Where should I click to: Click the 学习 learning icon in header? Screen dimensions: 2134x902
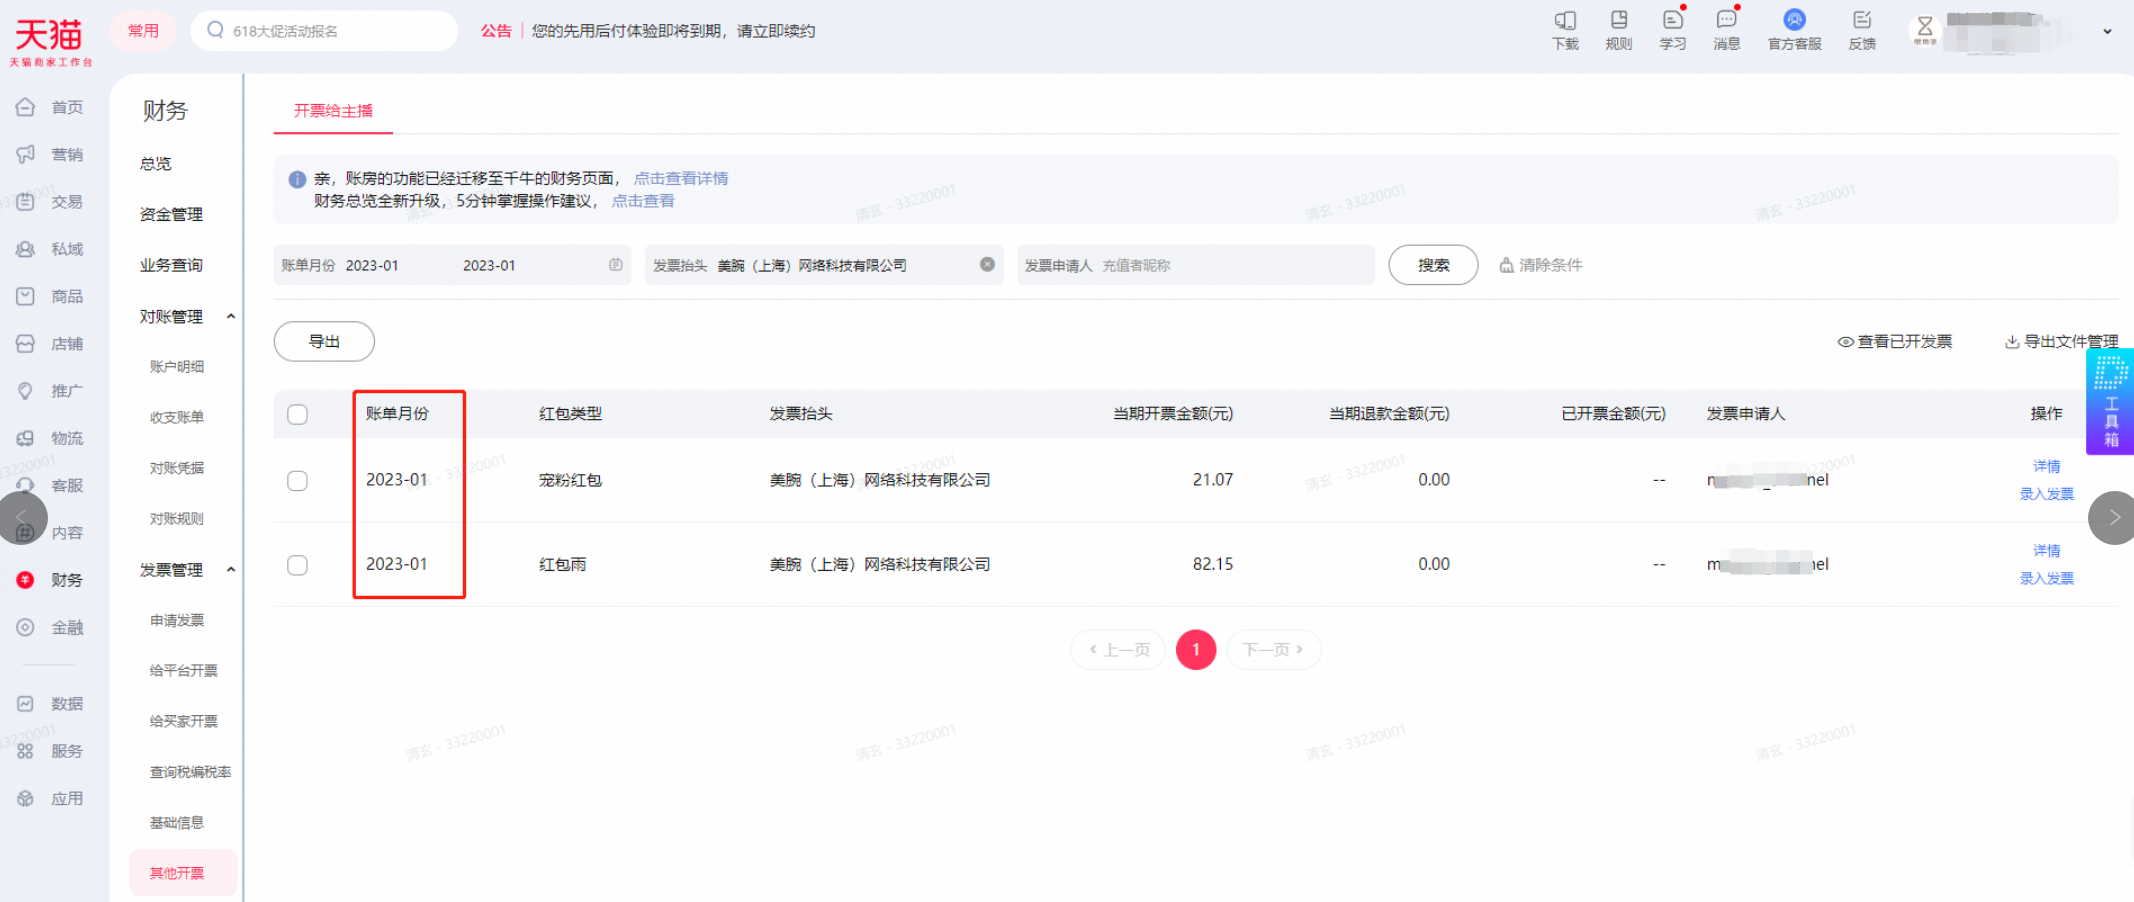[x=1673, y=20]
